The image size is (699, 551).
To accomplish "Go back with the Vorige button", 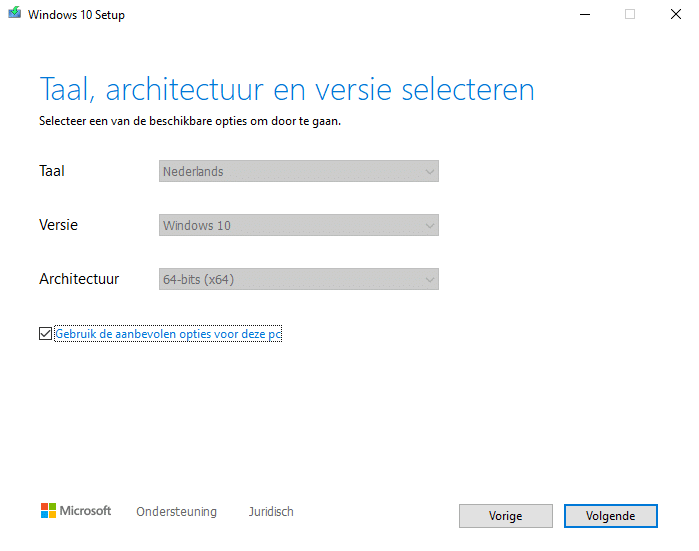I will tap(506, 516).
